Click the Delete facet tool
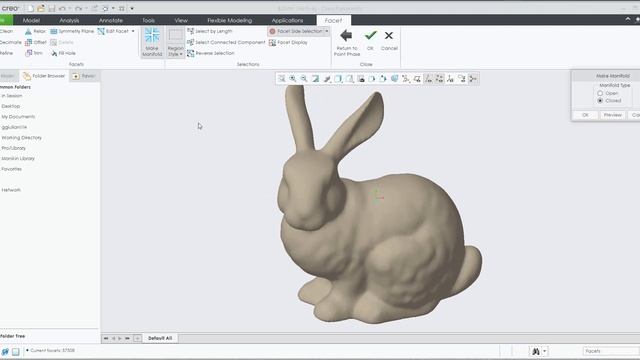 pyautogui.click(x=62, y=42)
